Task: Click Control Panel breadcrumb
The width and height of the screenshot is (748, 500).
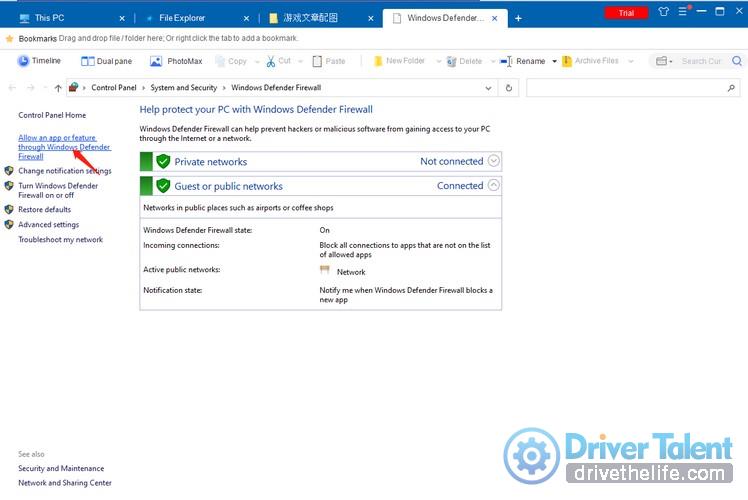Action: tap(114, 88)
